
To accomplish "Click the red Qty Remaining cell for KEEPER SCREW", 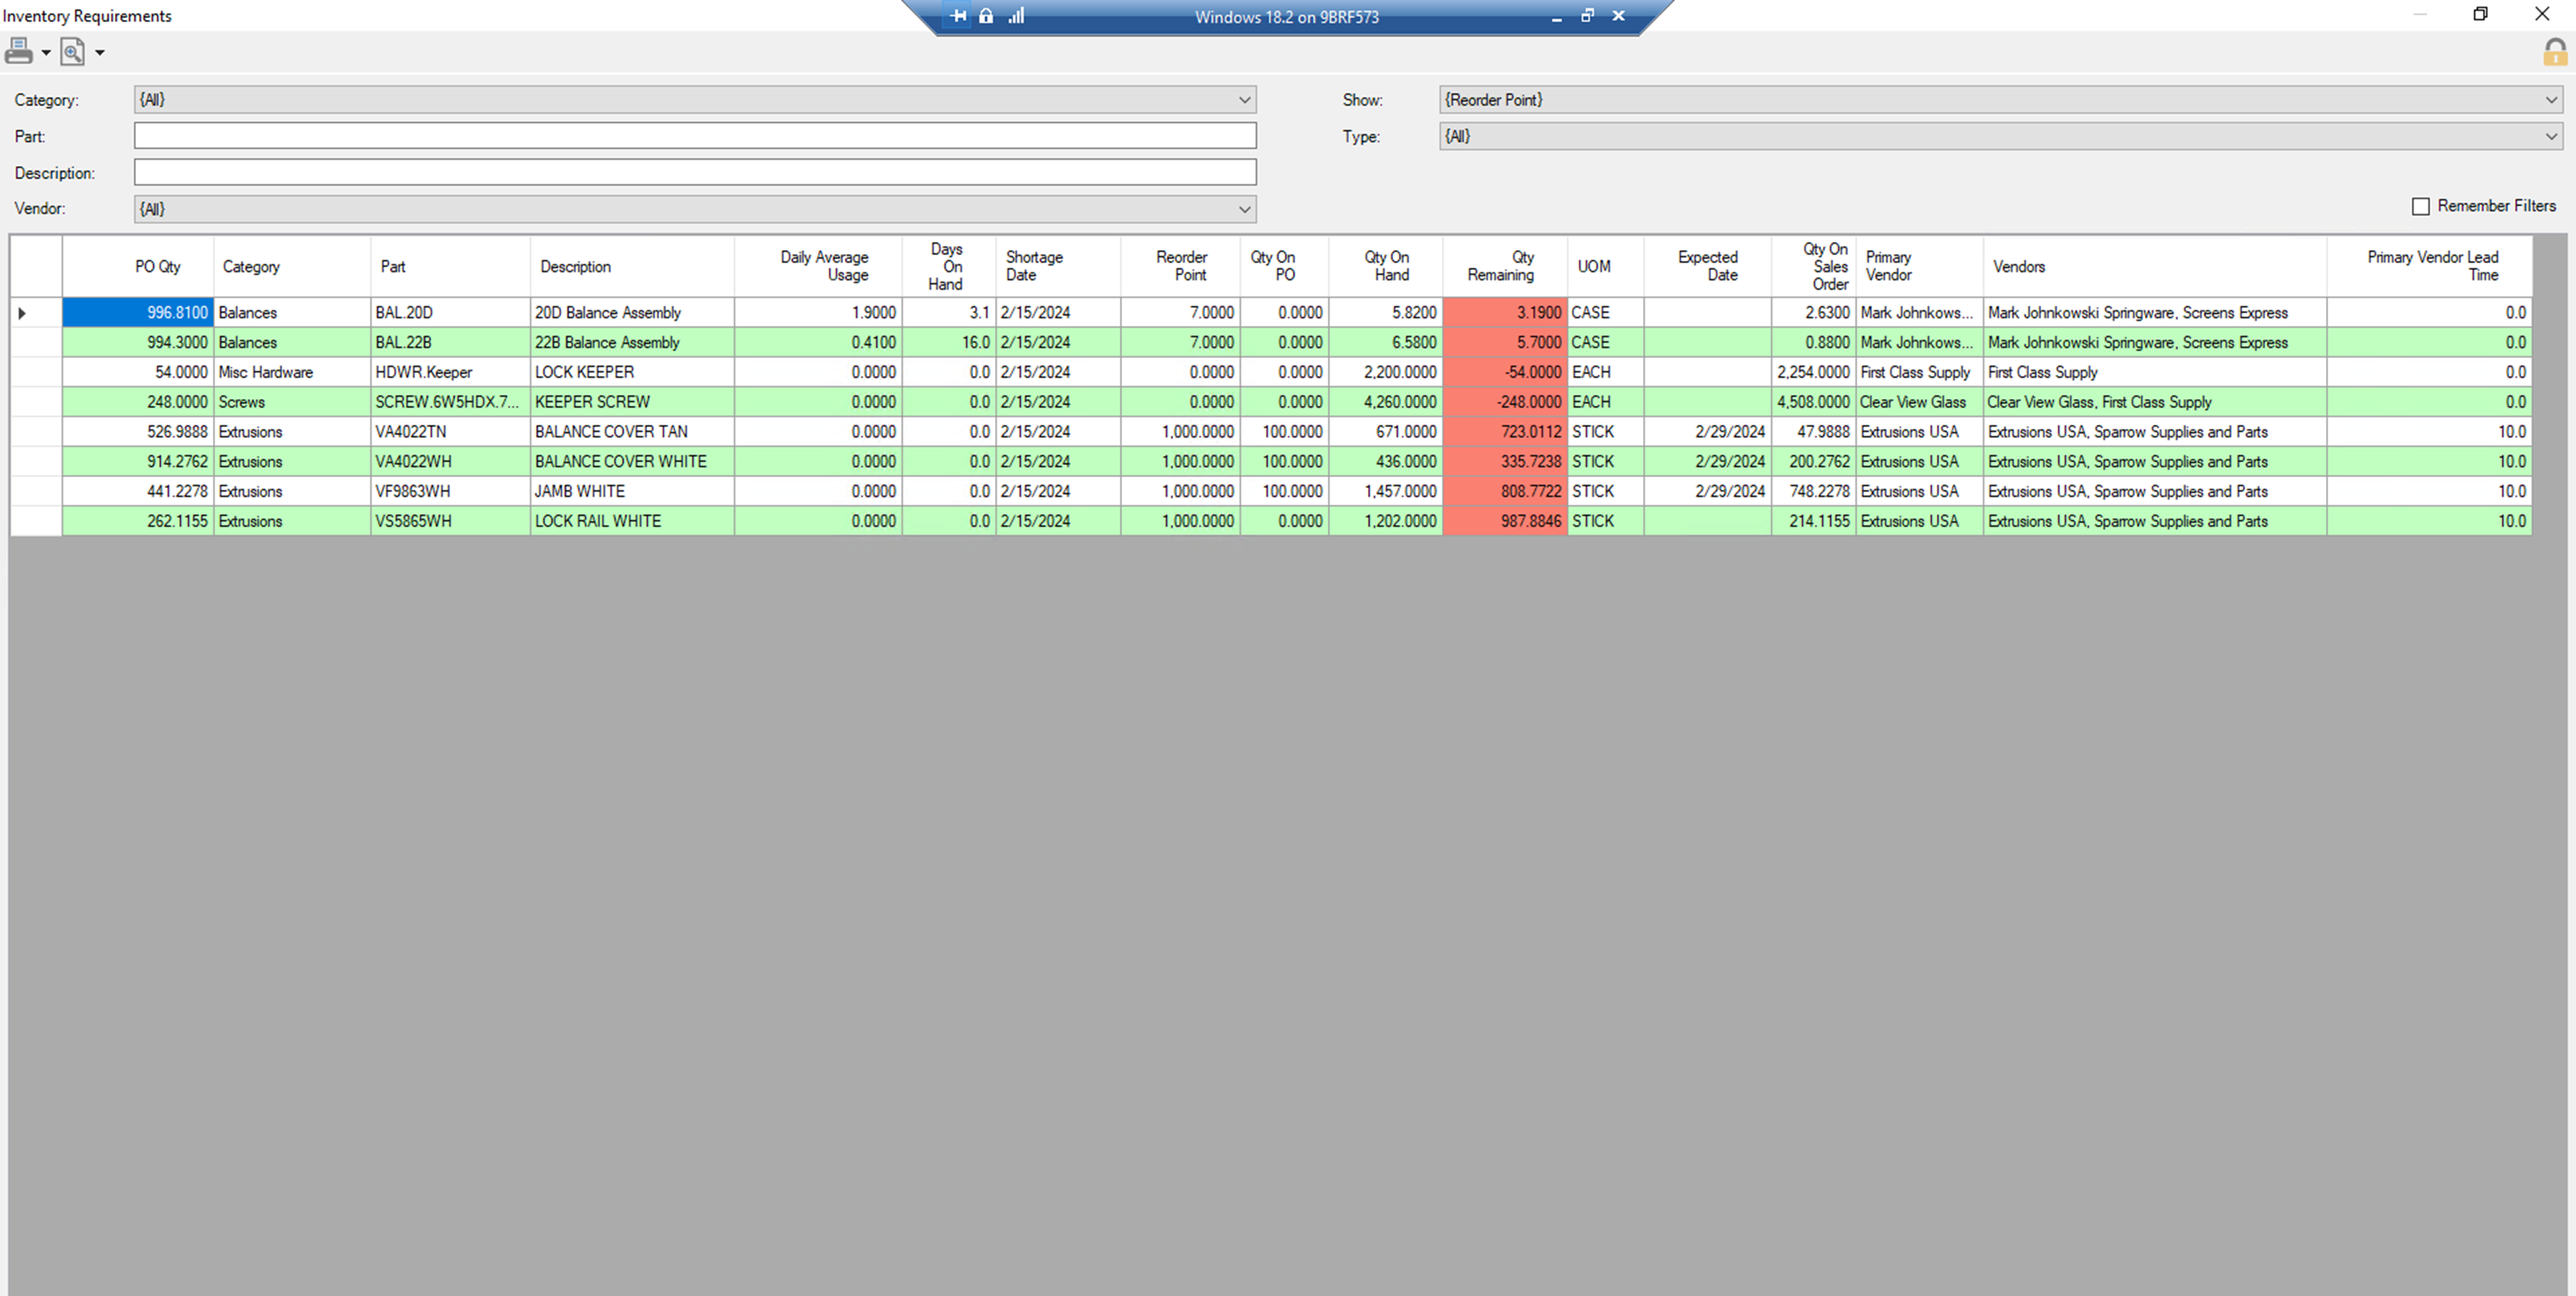I will click(1504, 401).
